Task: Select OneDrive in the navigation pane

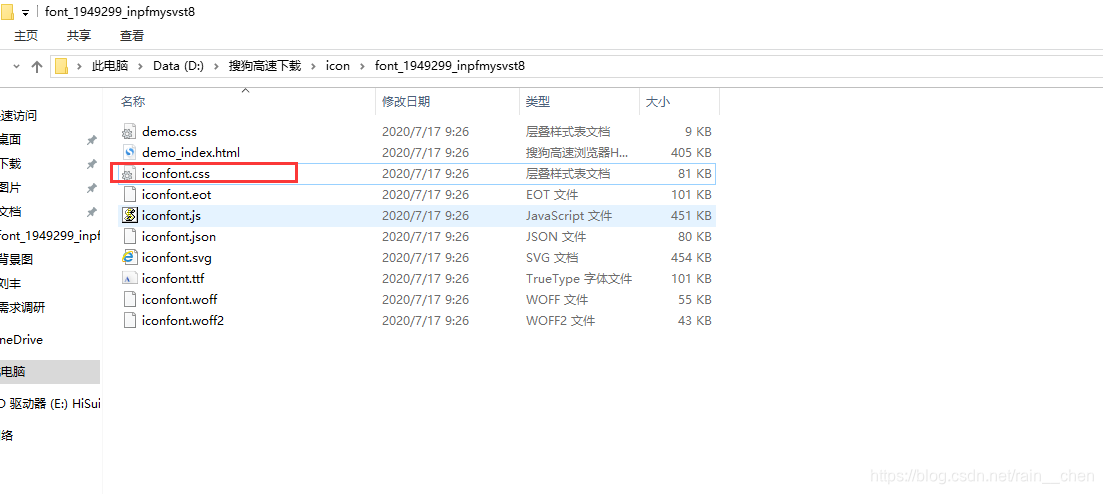Action: click(21, 340)
